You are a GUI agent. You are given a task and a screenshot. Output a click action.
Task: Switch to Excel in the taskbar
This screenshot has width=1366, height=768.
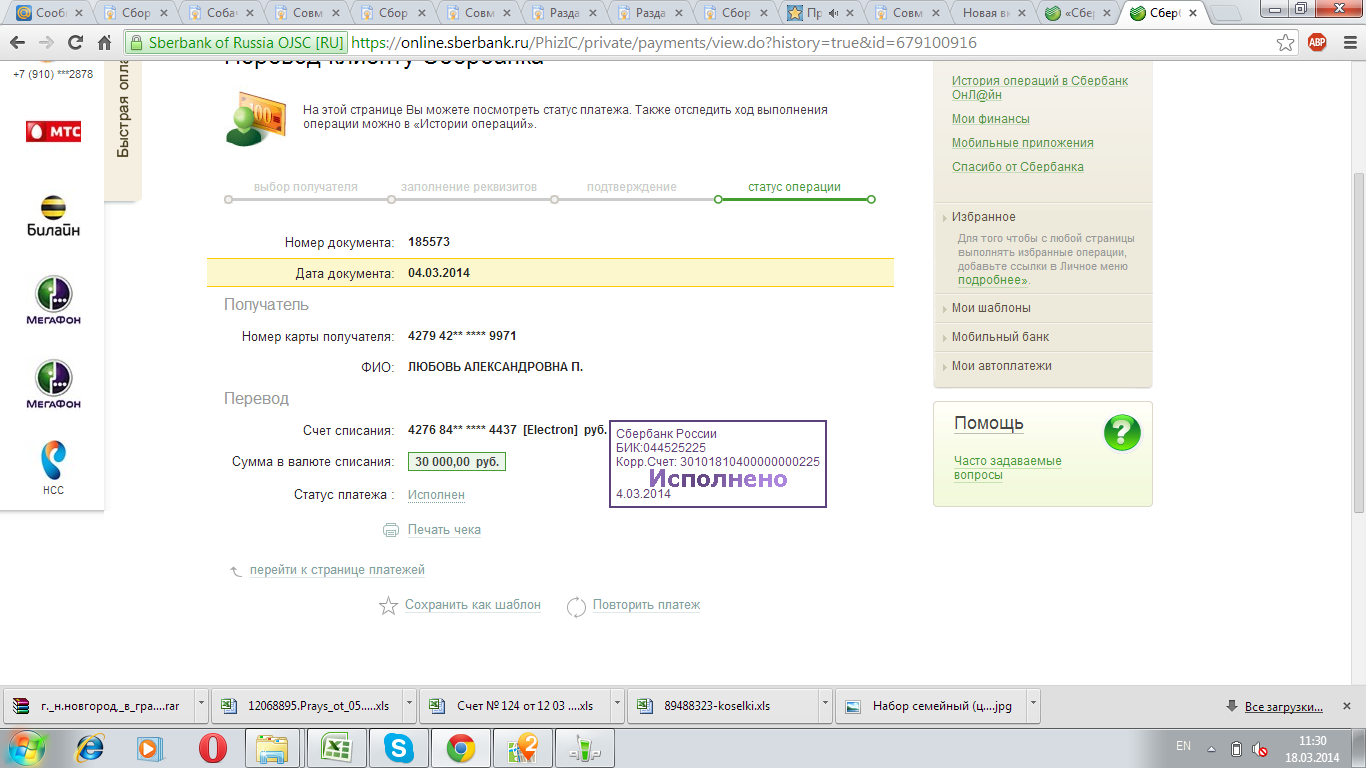335,747
